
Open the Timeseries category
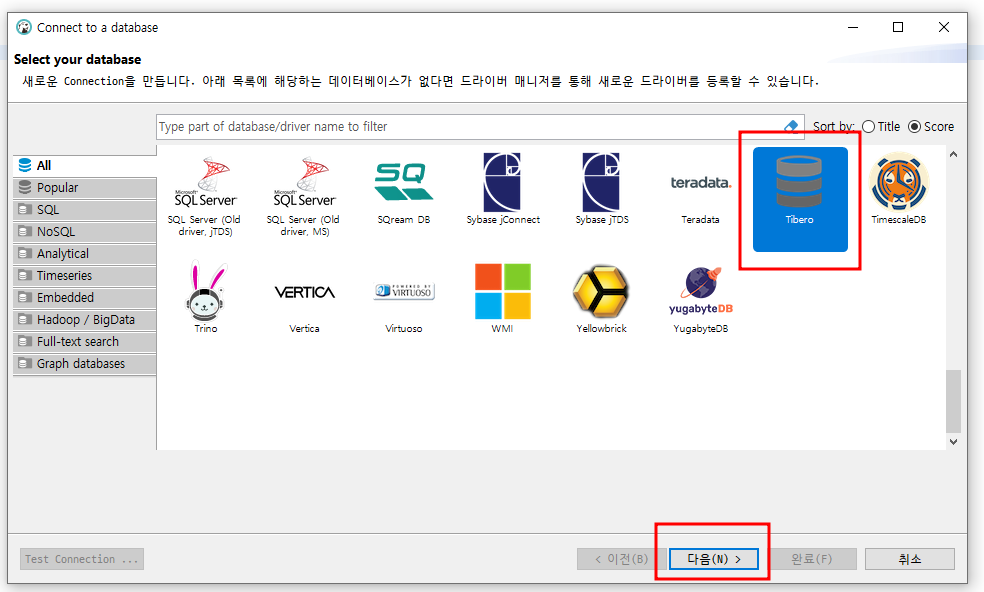pyautogui.click(x=85, y=276)
